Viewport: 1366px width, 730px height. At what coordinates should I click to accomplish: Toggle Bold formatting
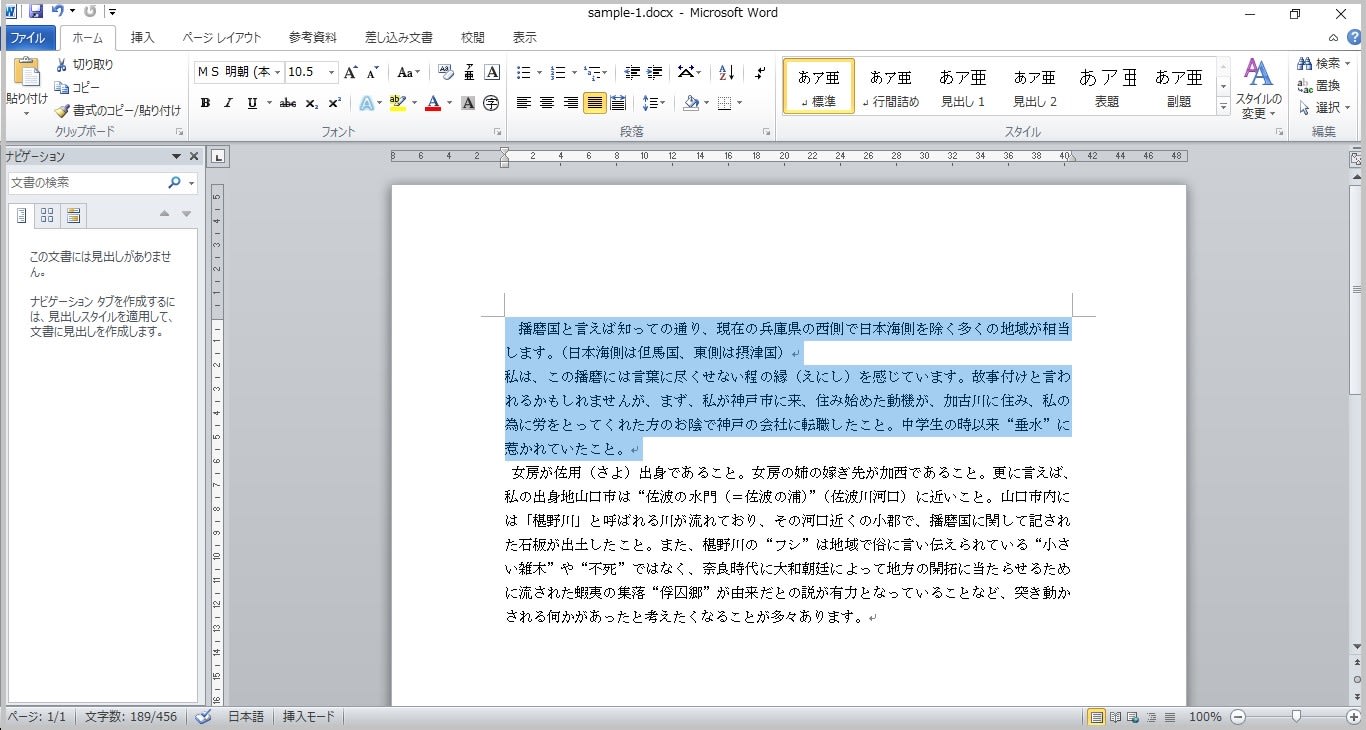pos(205,103)
